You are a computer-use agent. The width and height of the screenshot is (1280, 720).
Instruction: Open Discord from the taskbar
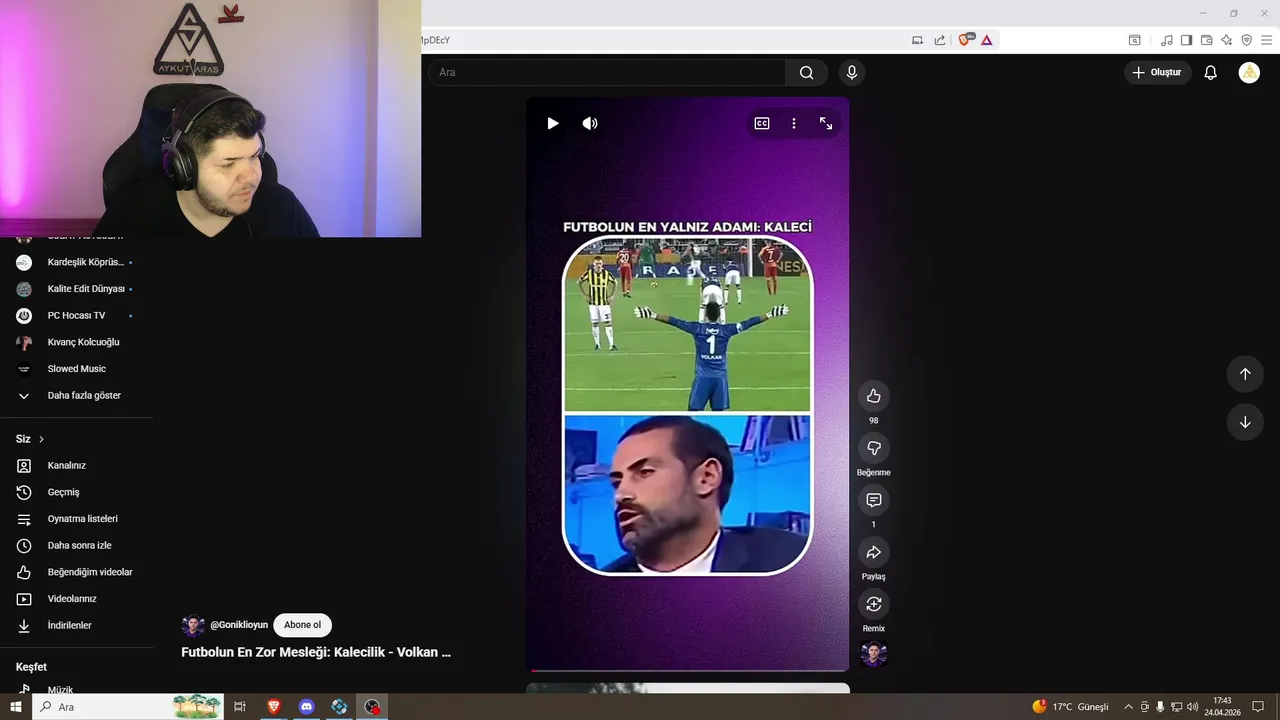pyautogui.click(x=306, y=707)
